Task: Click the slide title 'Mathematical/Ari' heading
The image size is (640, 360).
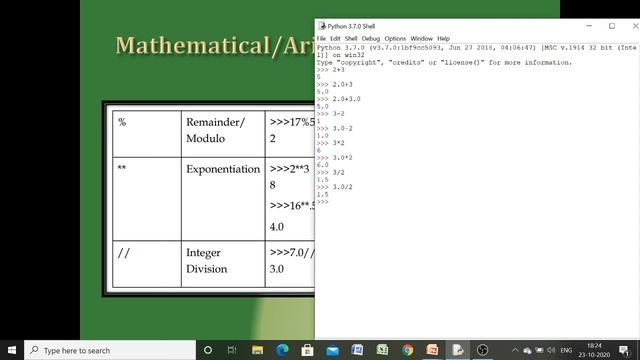Action: click(215, 45)
